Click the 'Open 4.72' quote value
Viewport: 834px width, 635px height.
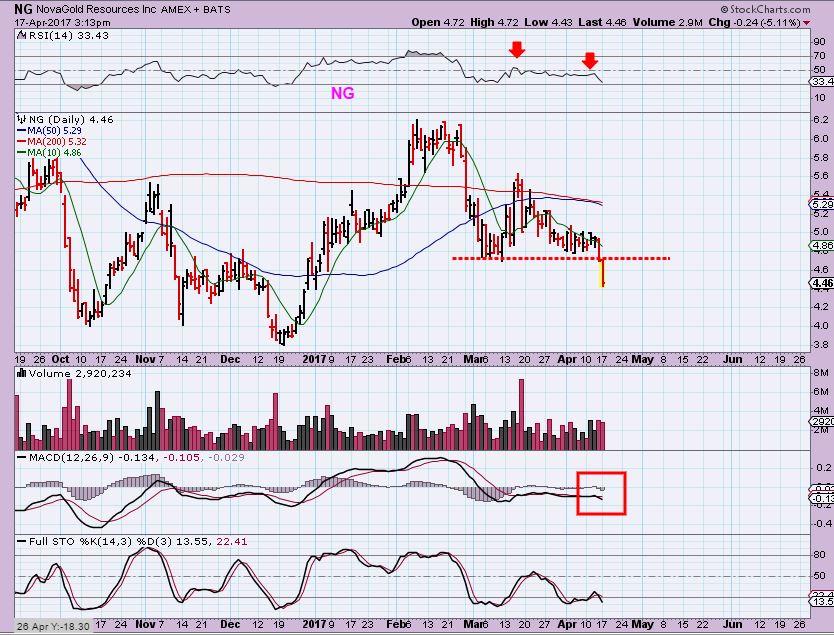point(438,22)
